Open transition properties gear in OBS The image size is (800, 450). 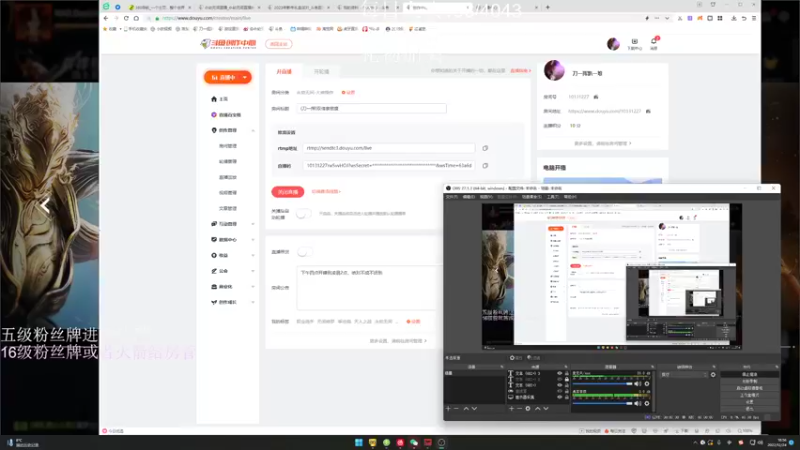pos(713,374)
